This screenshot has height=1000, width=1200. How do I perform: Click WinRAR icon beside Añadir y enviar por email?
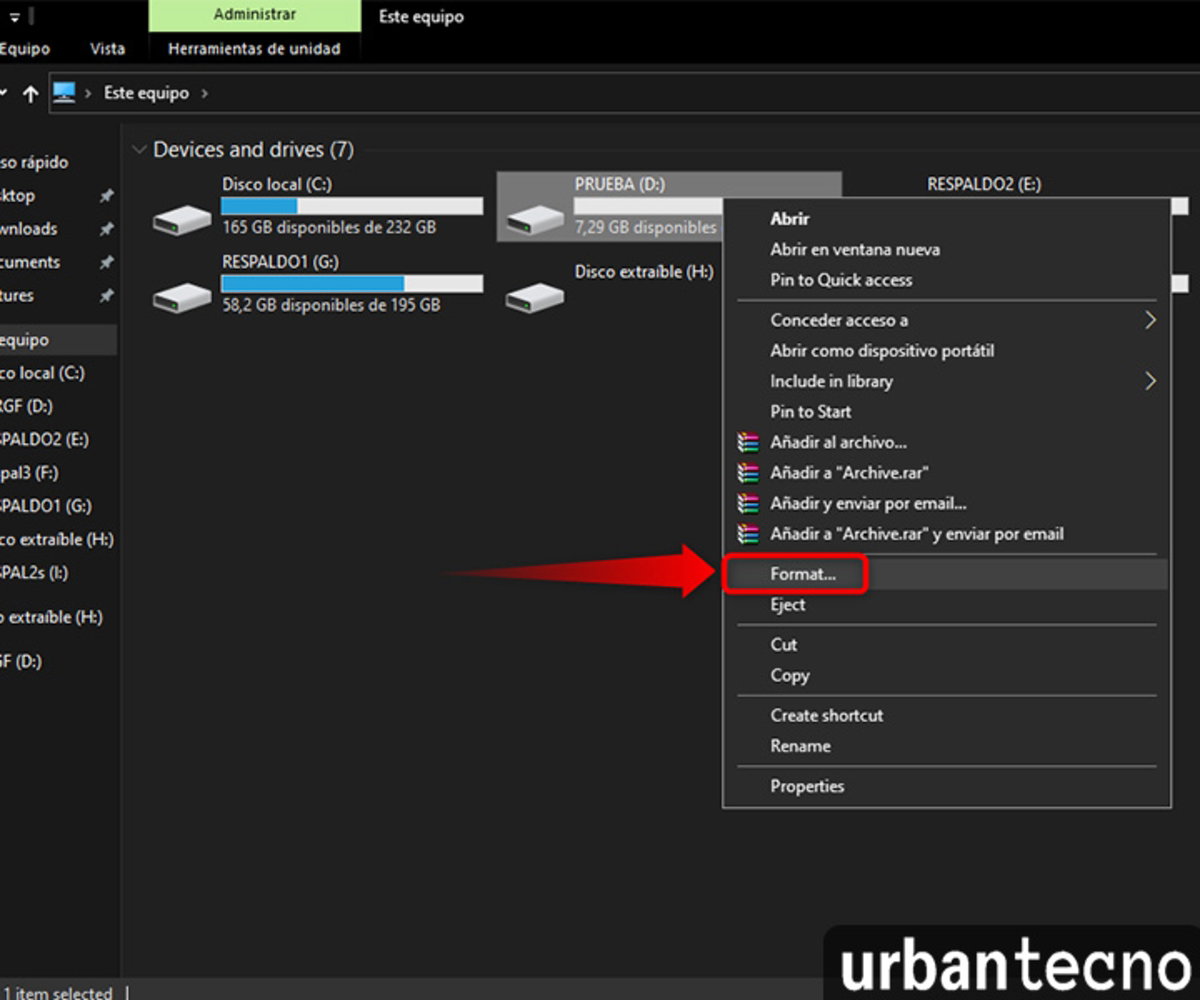click(x=748, y=503)
